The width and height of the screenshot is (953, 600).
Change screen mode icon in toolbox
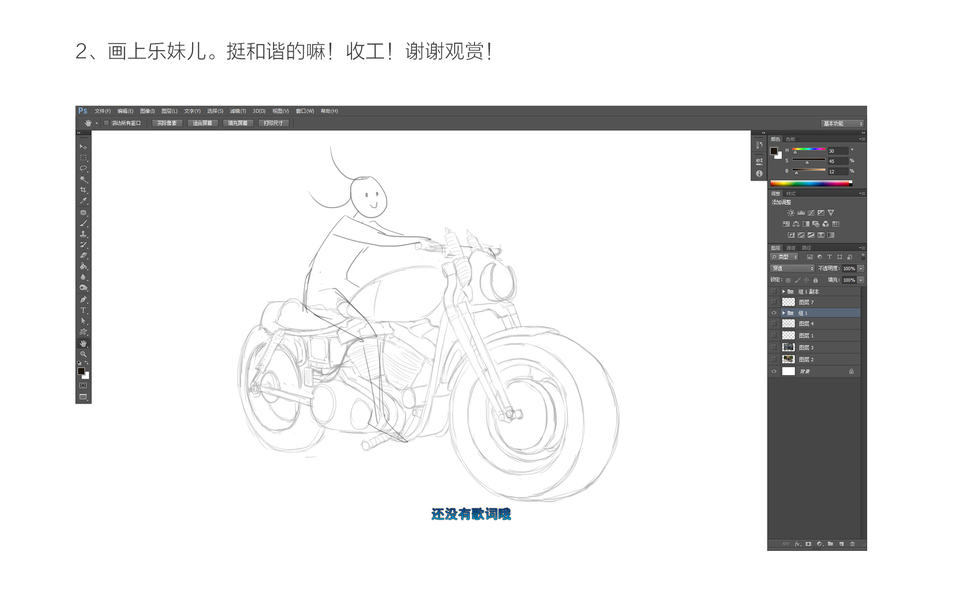83,397
